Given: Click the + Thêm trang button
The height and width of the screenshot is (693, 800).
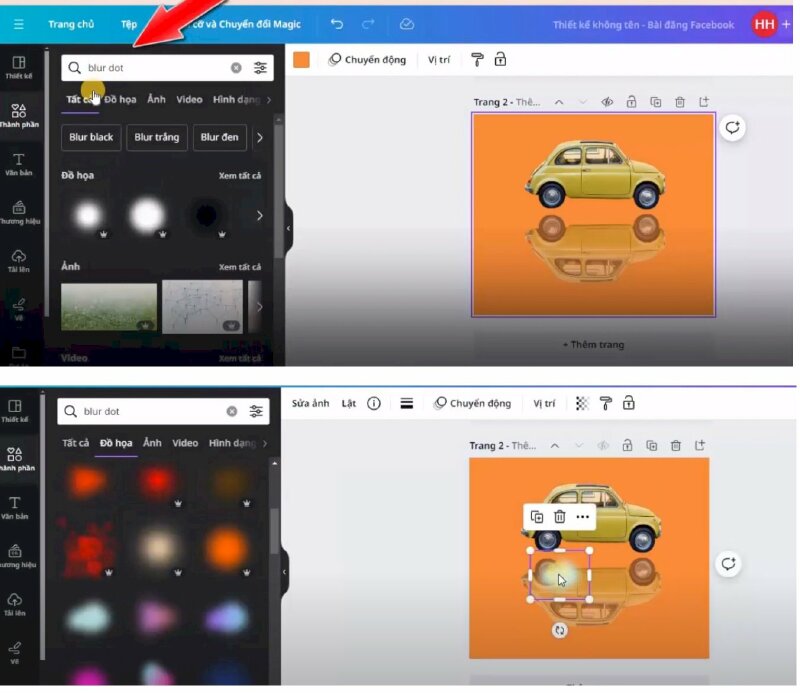Looking at the screenshot, I should 593,344.
